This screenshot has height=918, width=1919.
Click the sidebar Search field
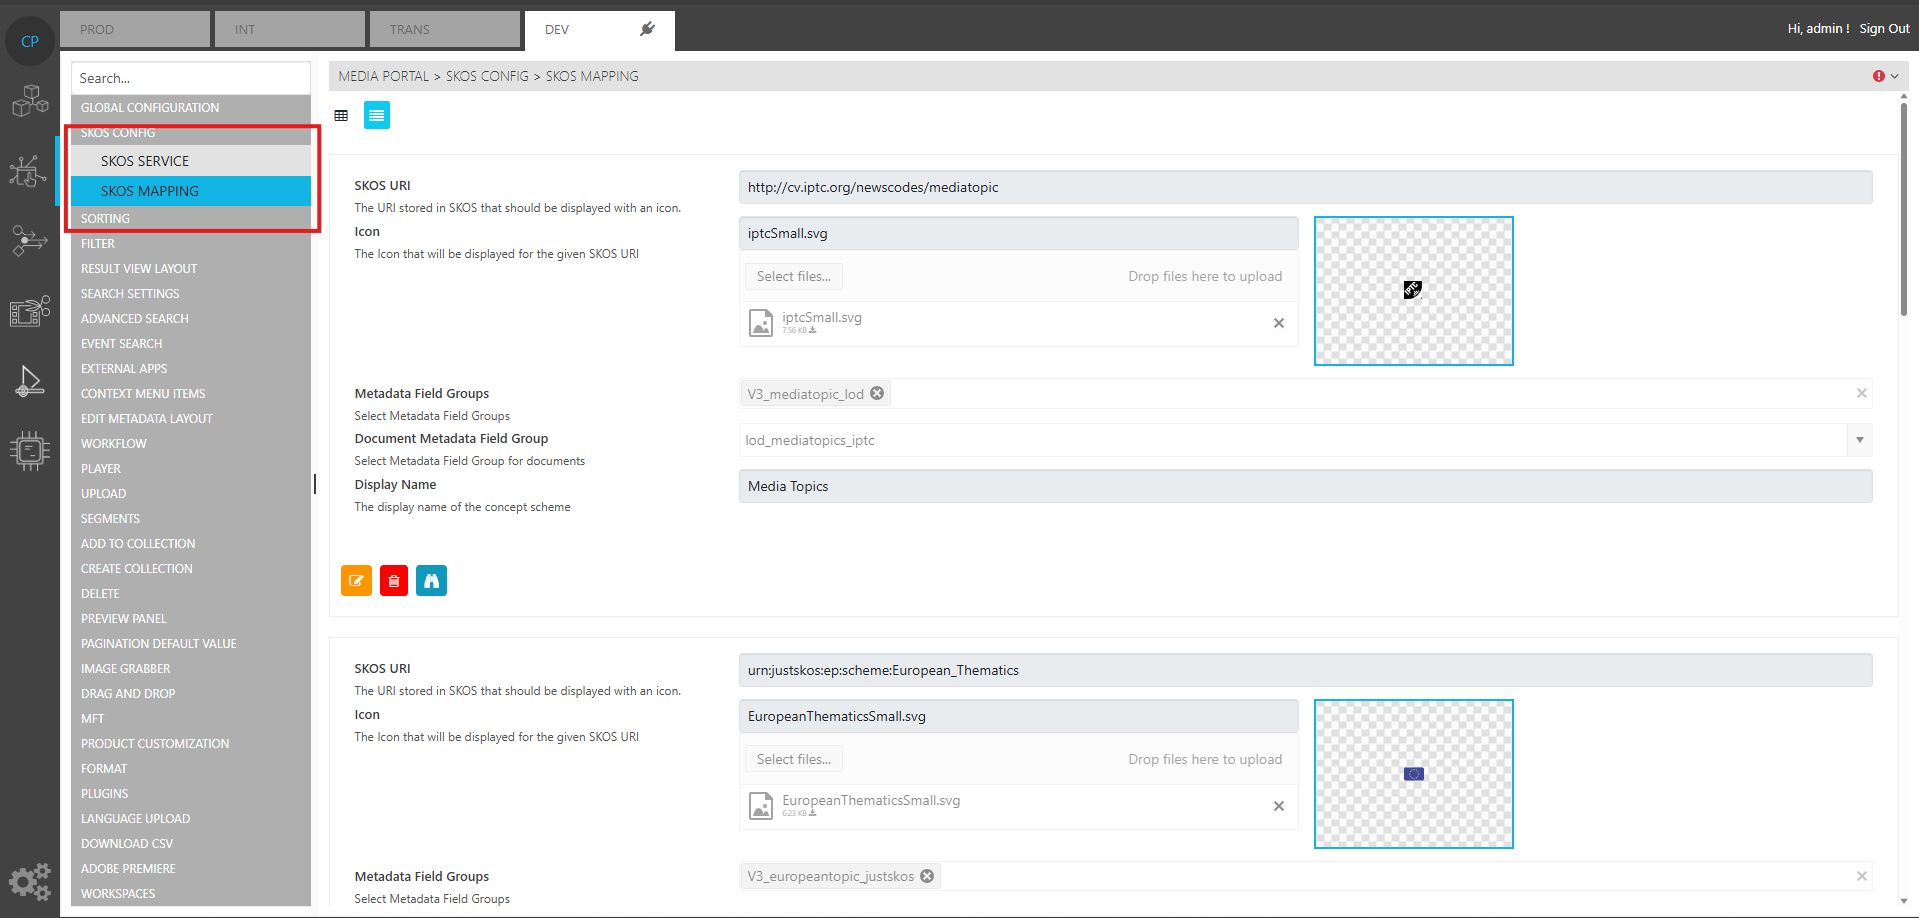click(190, 78)
